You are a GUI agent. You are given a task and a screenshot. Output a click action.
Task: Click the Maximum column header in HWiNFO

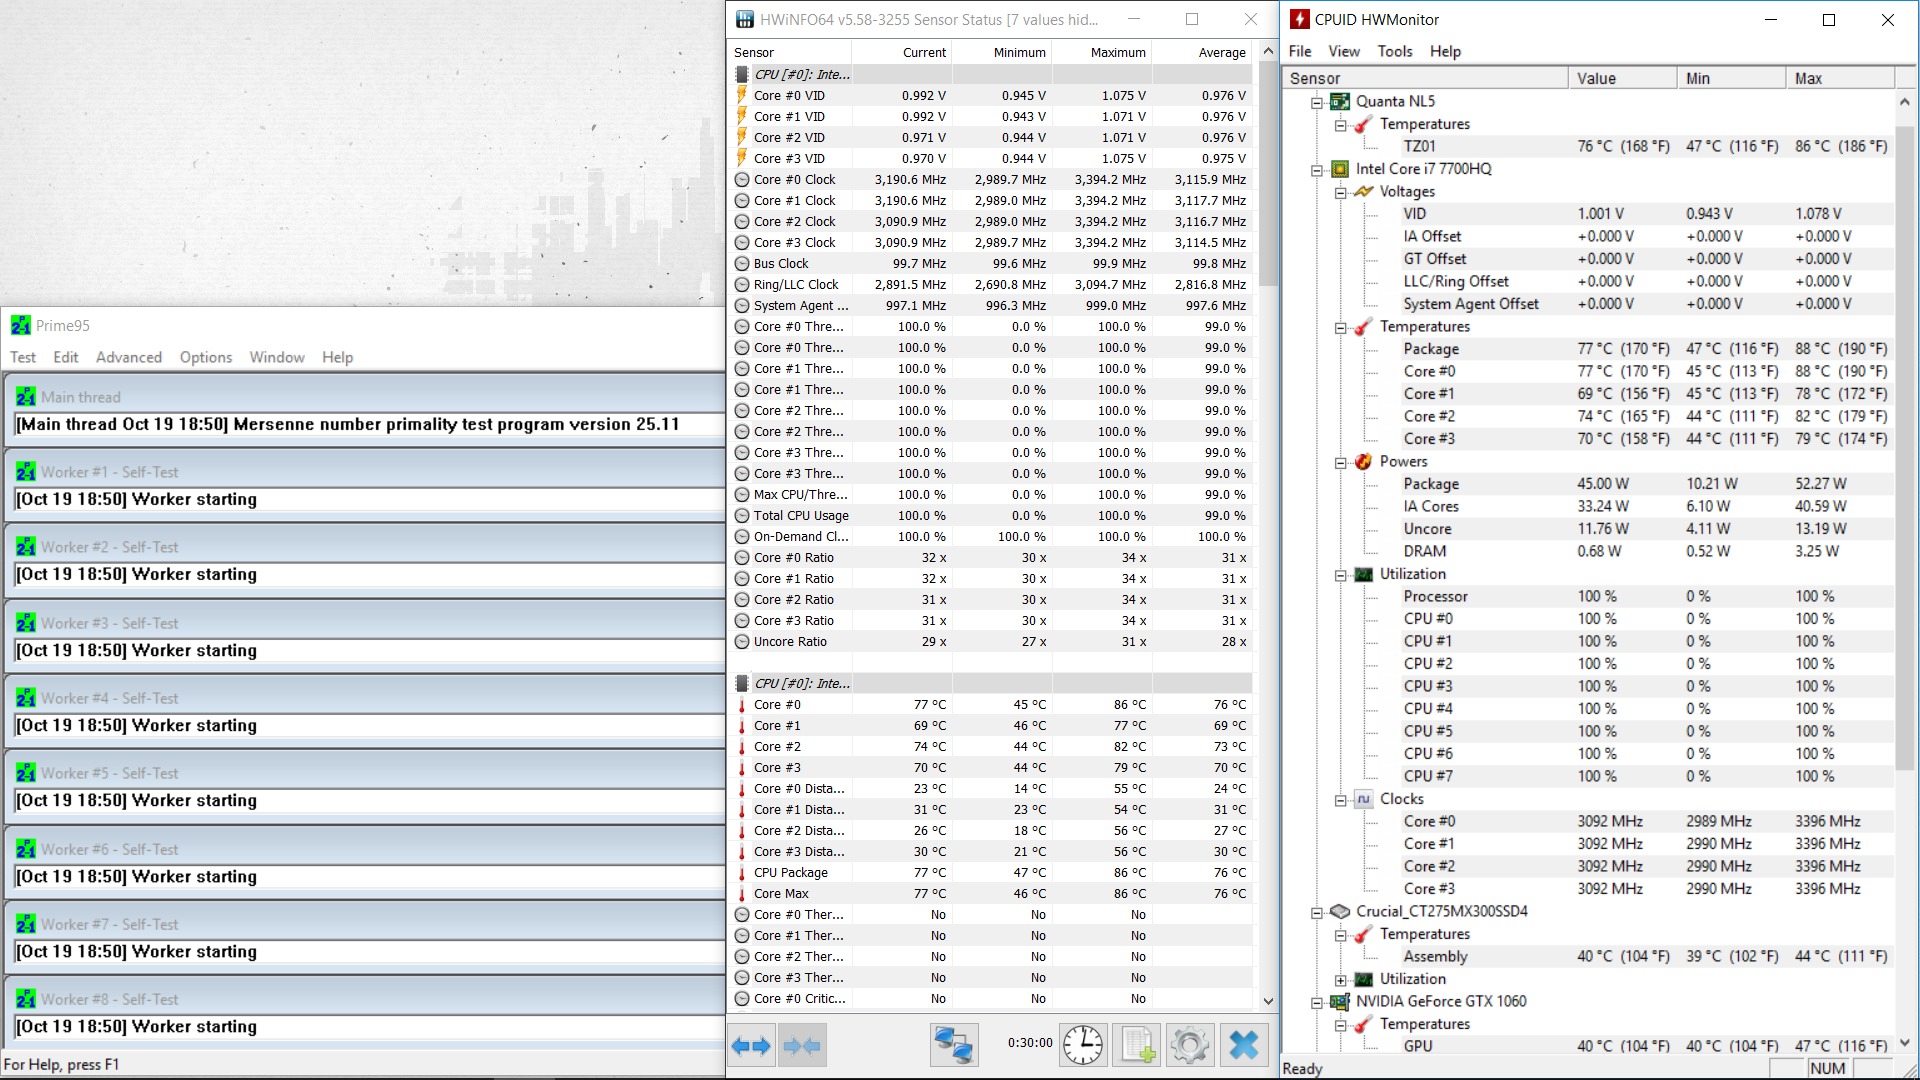pyautogui.click(x=1102, y=53)
